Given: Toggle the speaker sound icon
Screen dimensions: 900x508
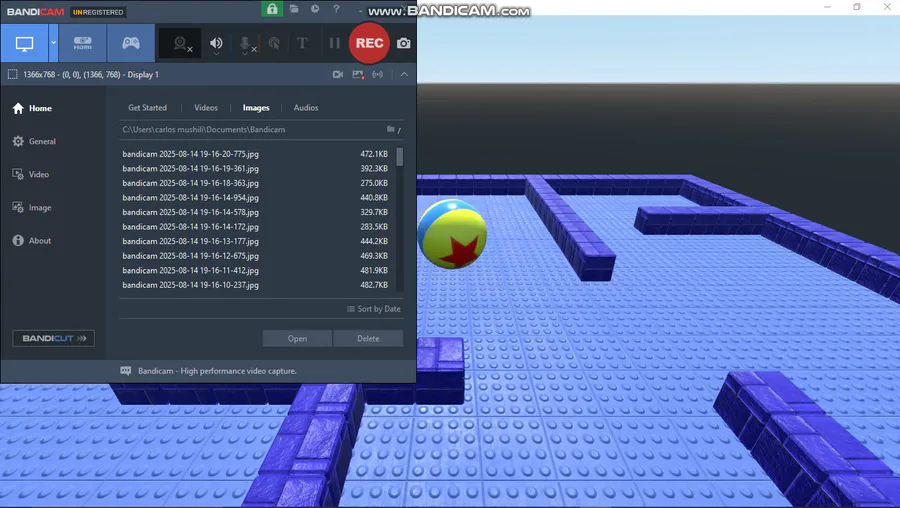Looking at the screenshot, I should click(216, 42).
